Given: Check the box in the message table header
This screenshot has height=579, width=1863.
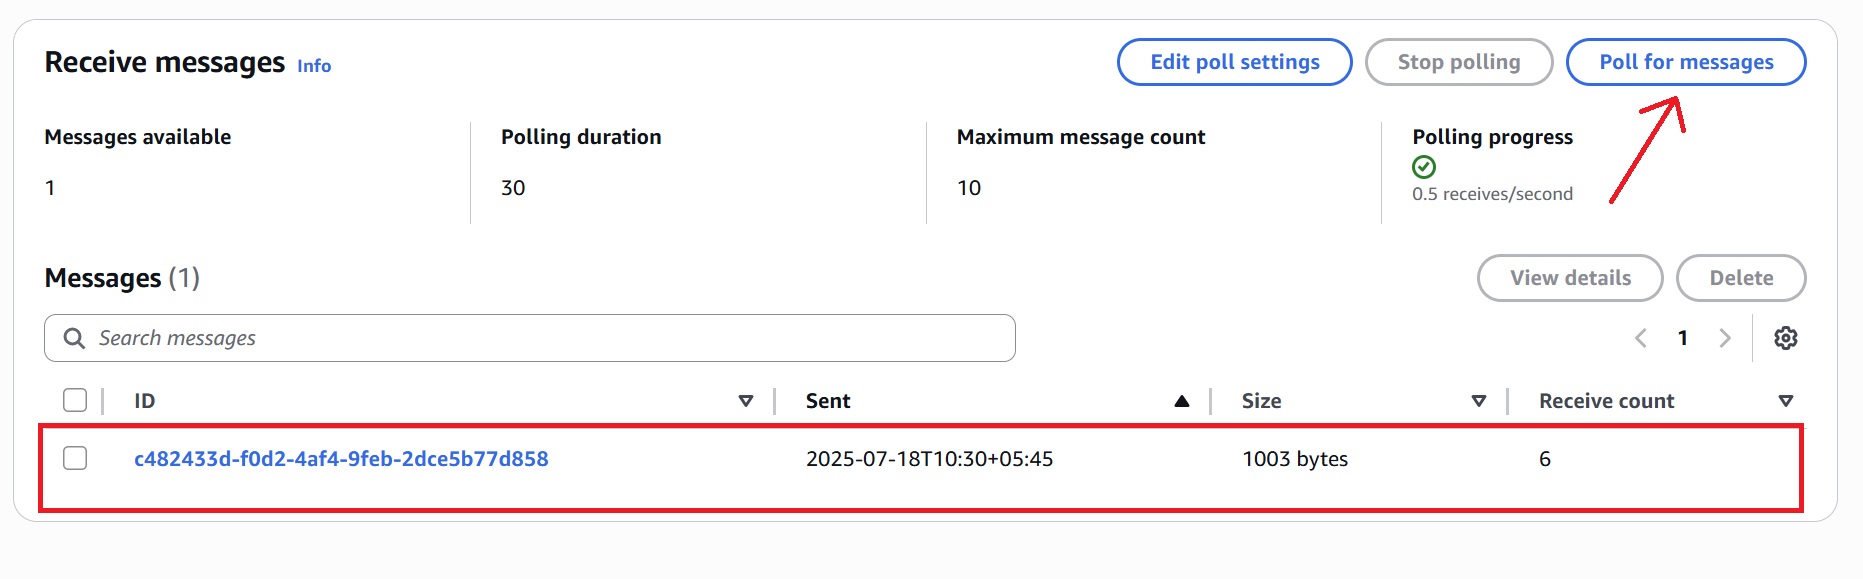Looking at the screenshot, I should click(x=76, y=400).
